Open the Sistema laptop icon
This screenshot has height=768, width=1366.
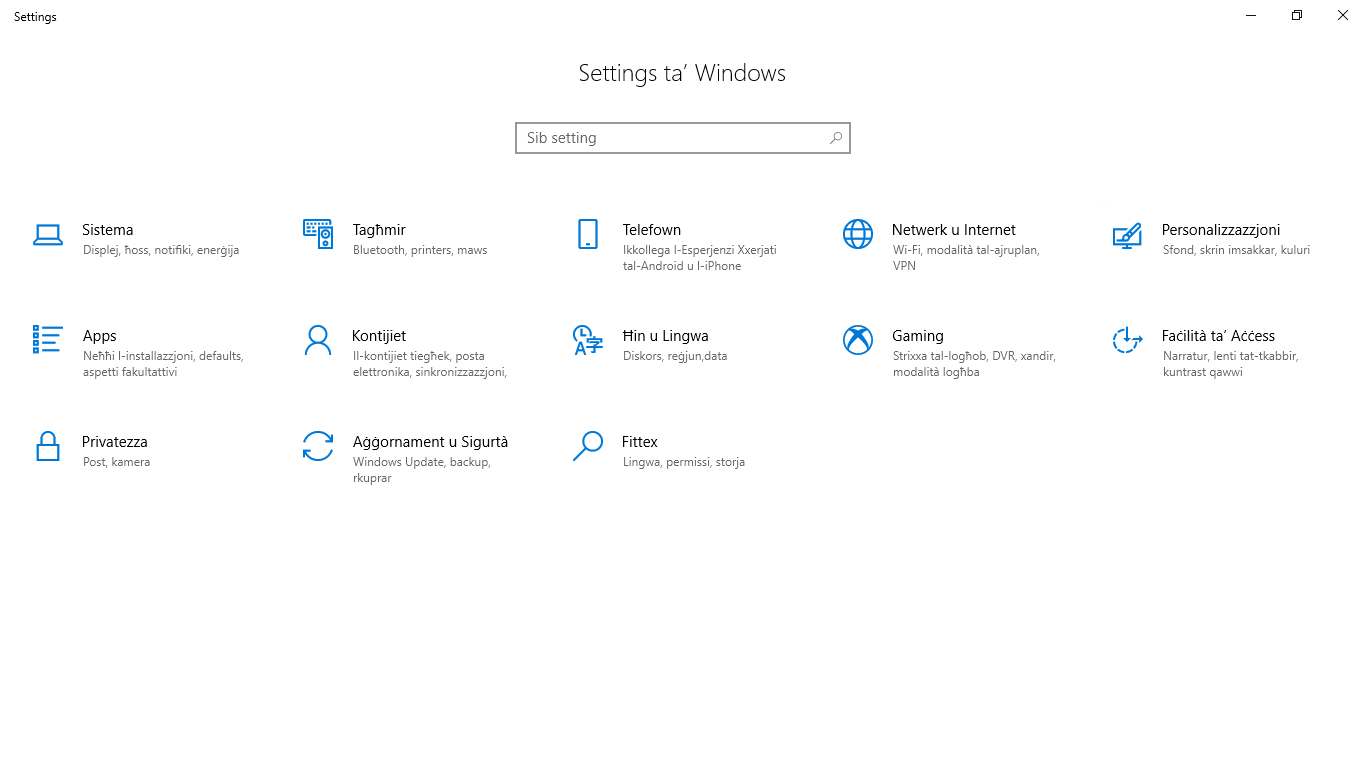(48, 235)
